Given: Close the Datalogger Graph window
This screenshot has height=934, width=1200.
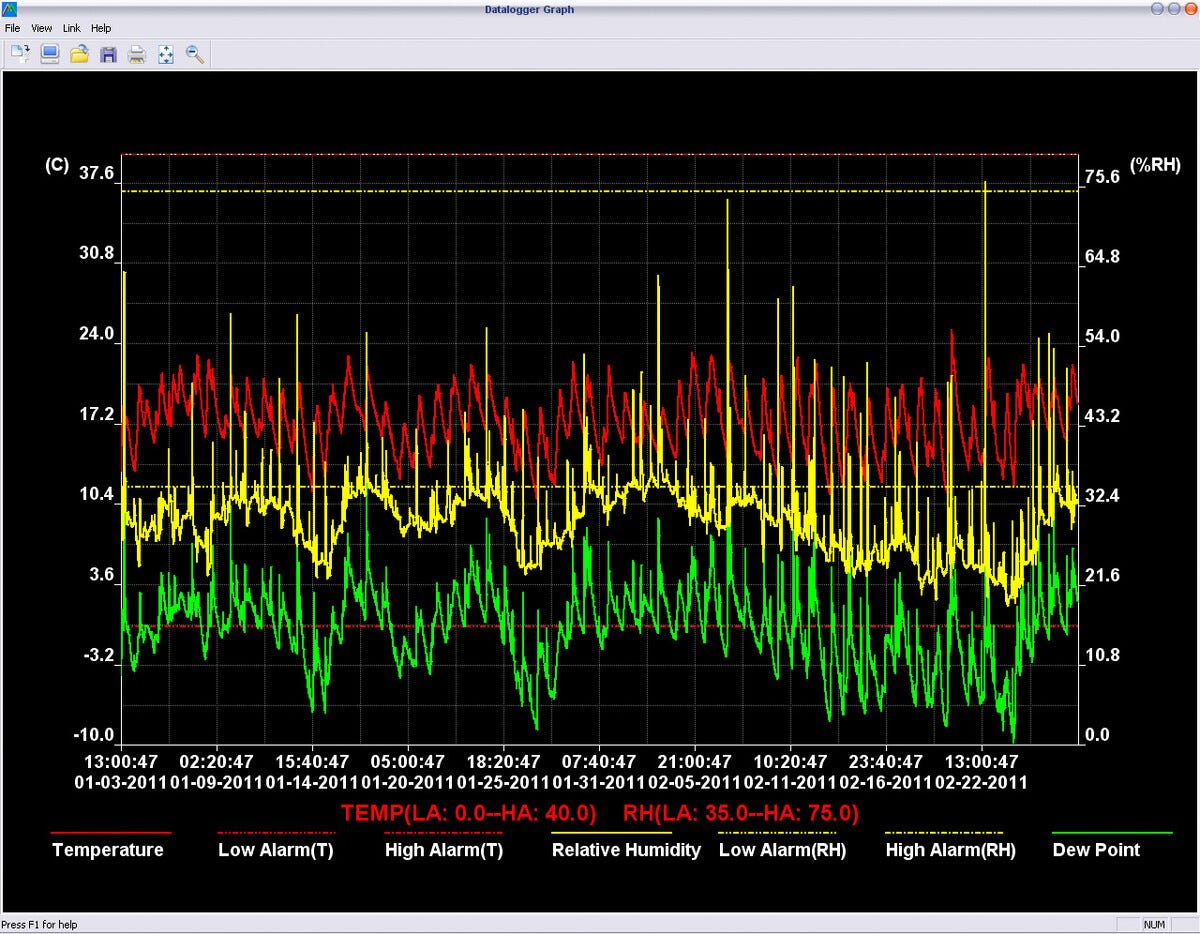Looking at the screenshot, I should click(x=1189, y=9).
